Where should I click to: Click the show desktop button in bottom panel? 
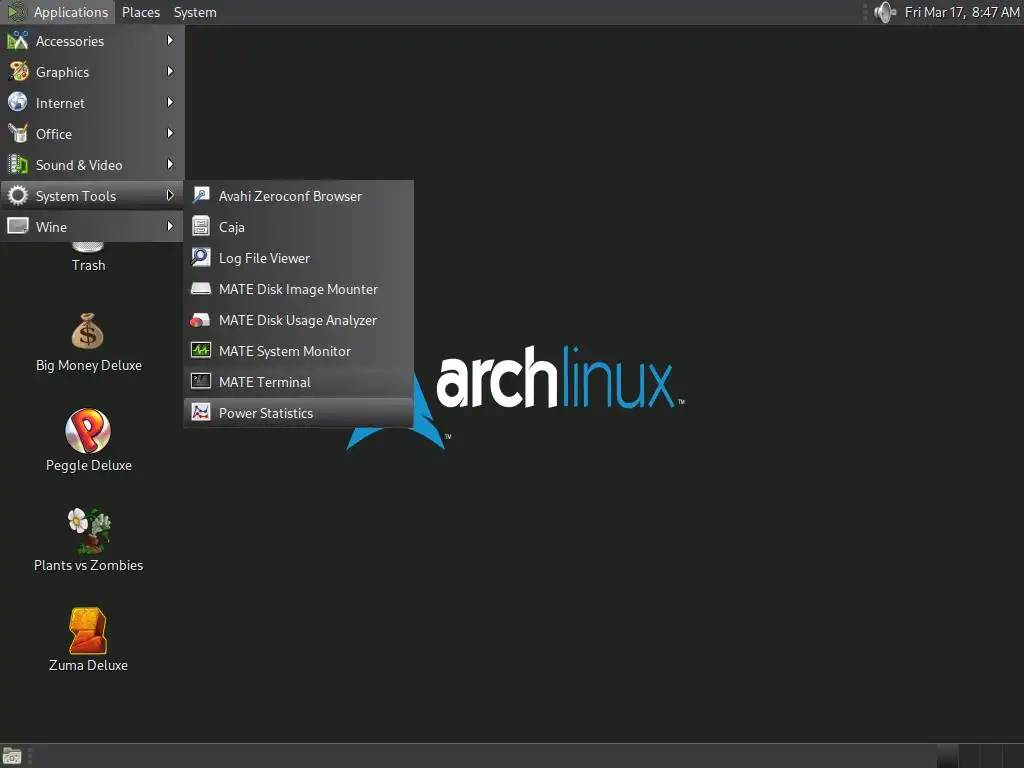click(x=12, y=756)
